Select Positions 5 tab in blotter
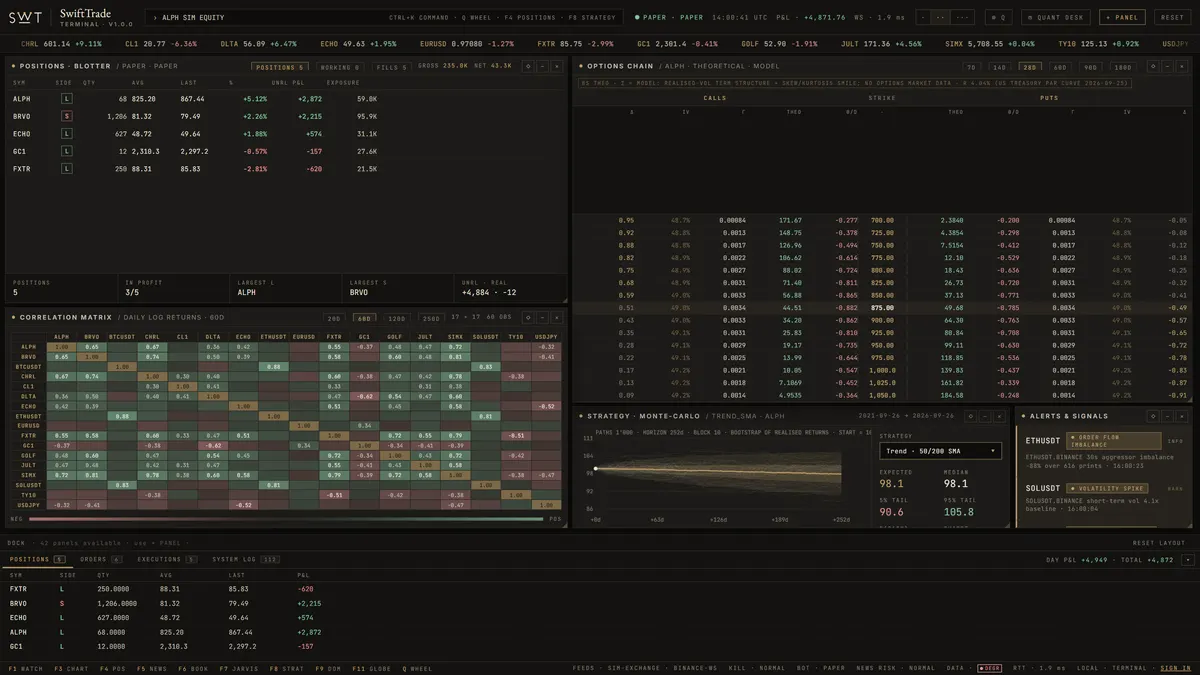This screenshot has width=1200, height=675. click(279, 66)
